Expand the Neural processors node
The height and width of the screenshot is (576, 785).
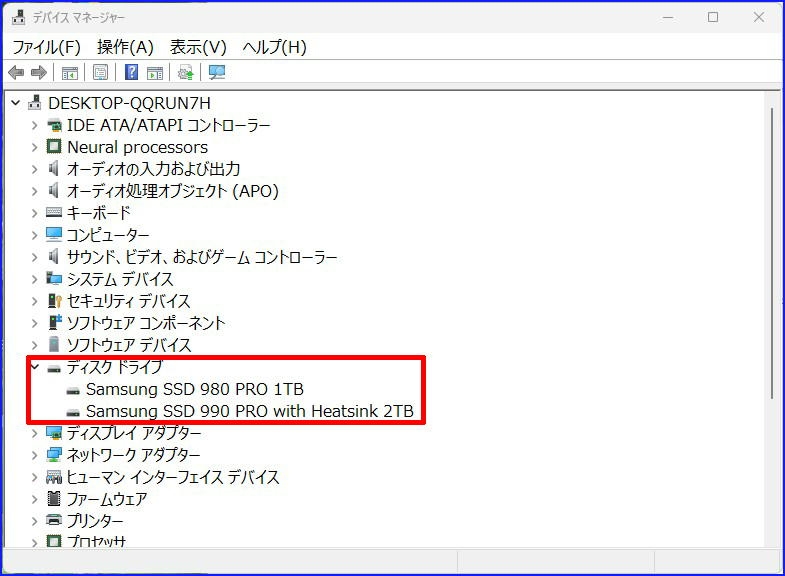coord(35,147)
